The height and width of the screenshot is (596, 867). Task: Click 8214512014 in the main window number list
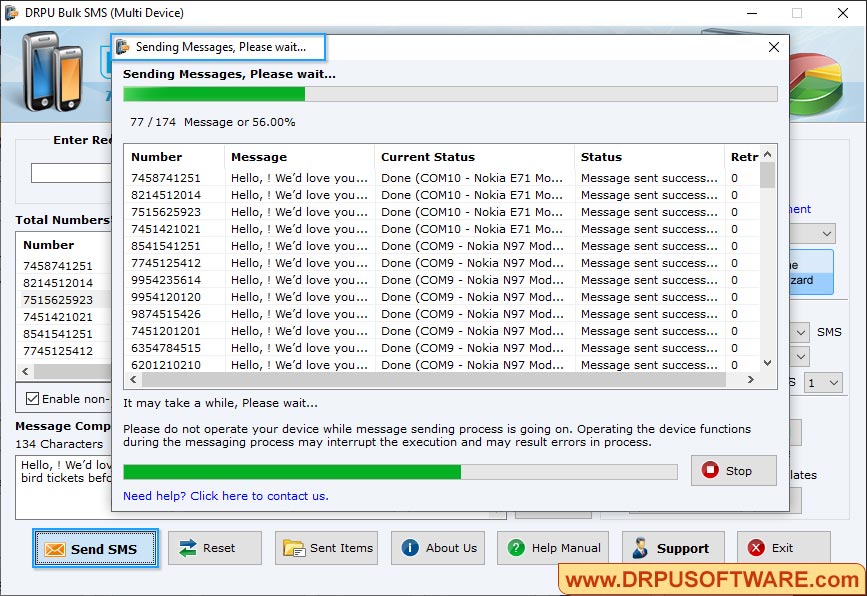(58, 283)
